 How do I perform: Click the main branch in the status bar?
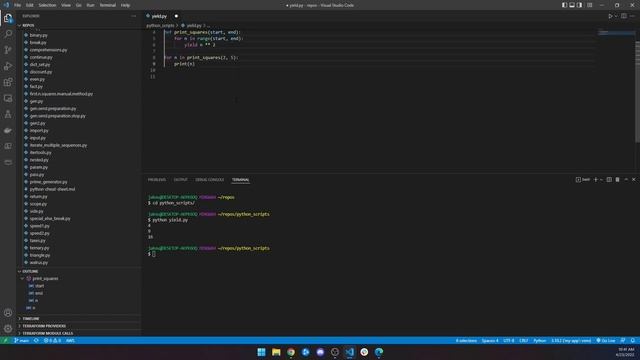(x=22, y=340)
